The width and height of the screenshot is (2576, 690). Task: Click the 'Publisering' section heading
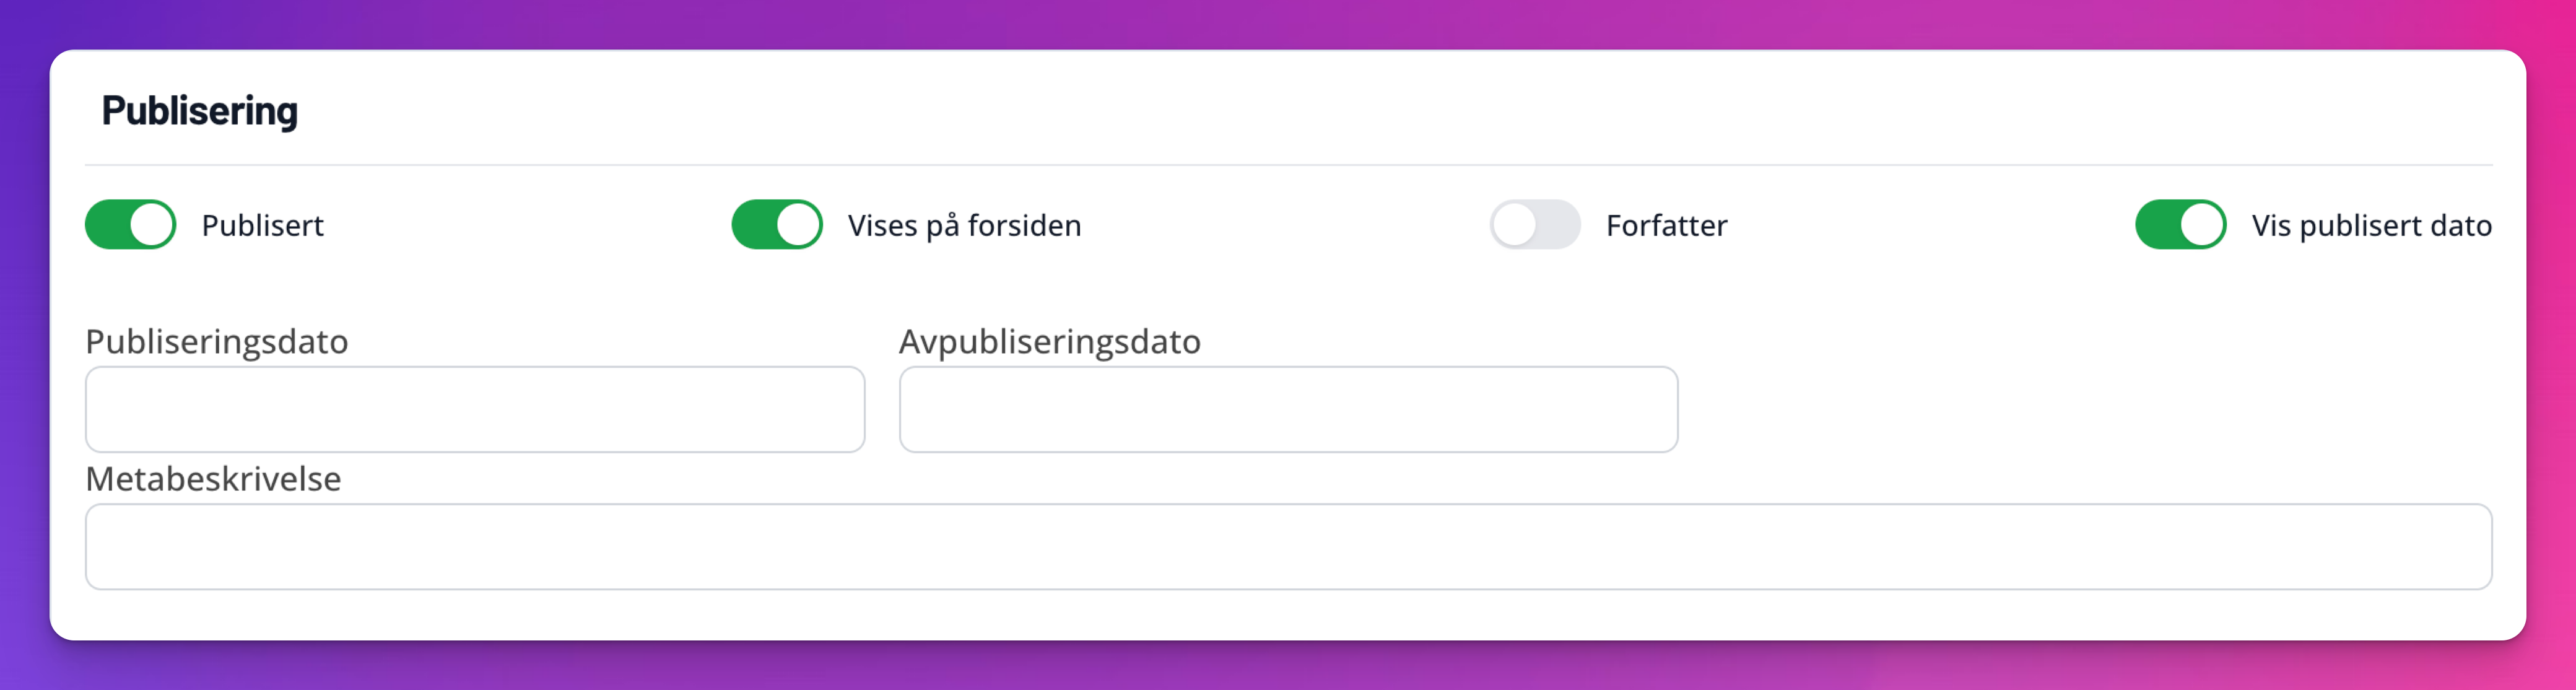tap(200, 111)
